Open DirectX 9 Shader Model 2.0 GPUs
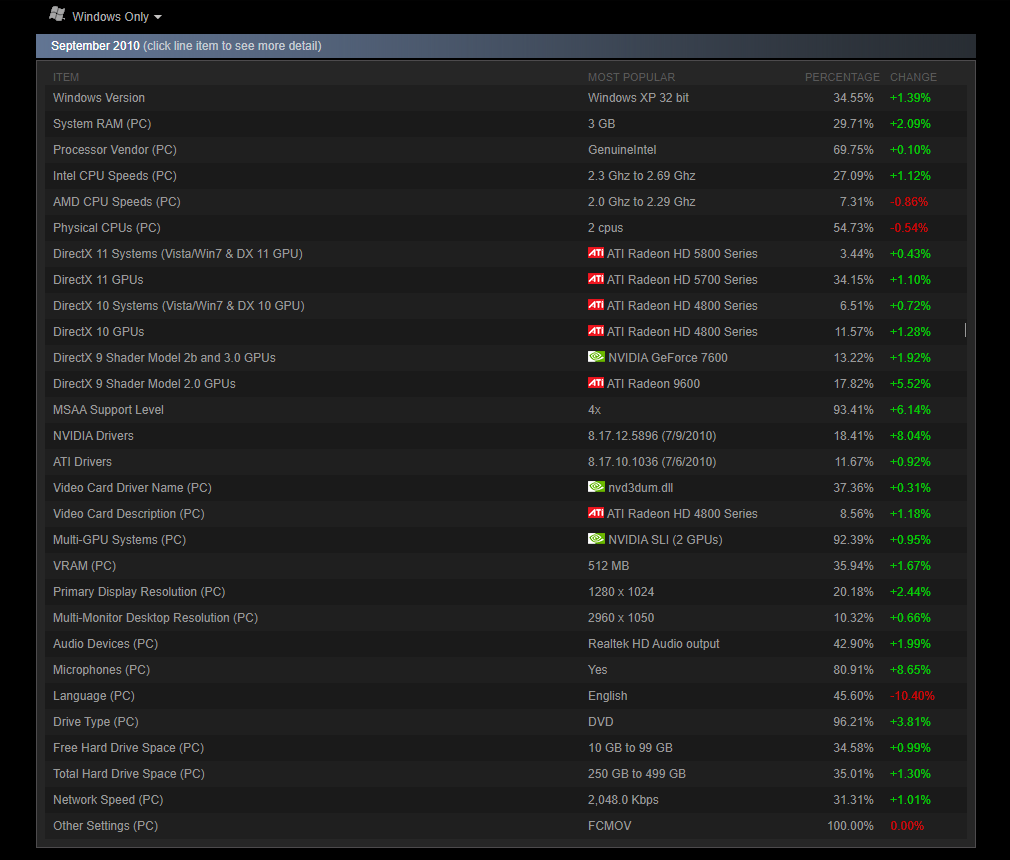 [506, 383]
